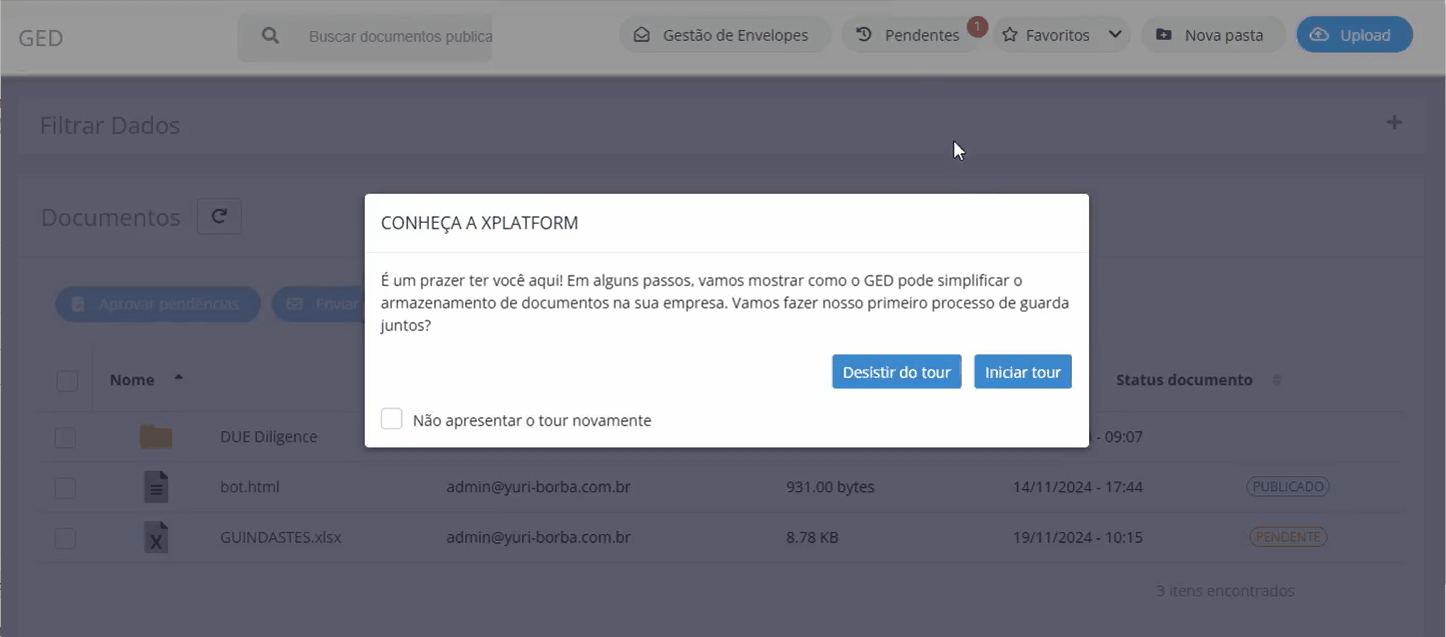The height and width of the screenshot is (637, 1446).
Task: Click the search magnifier icon
Action: point(270,35)
